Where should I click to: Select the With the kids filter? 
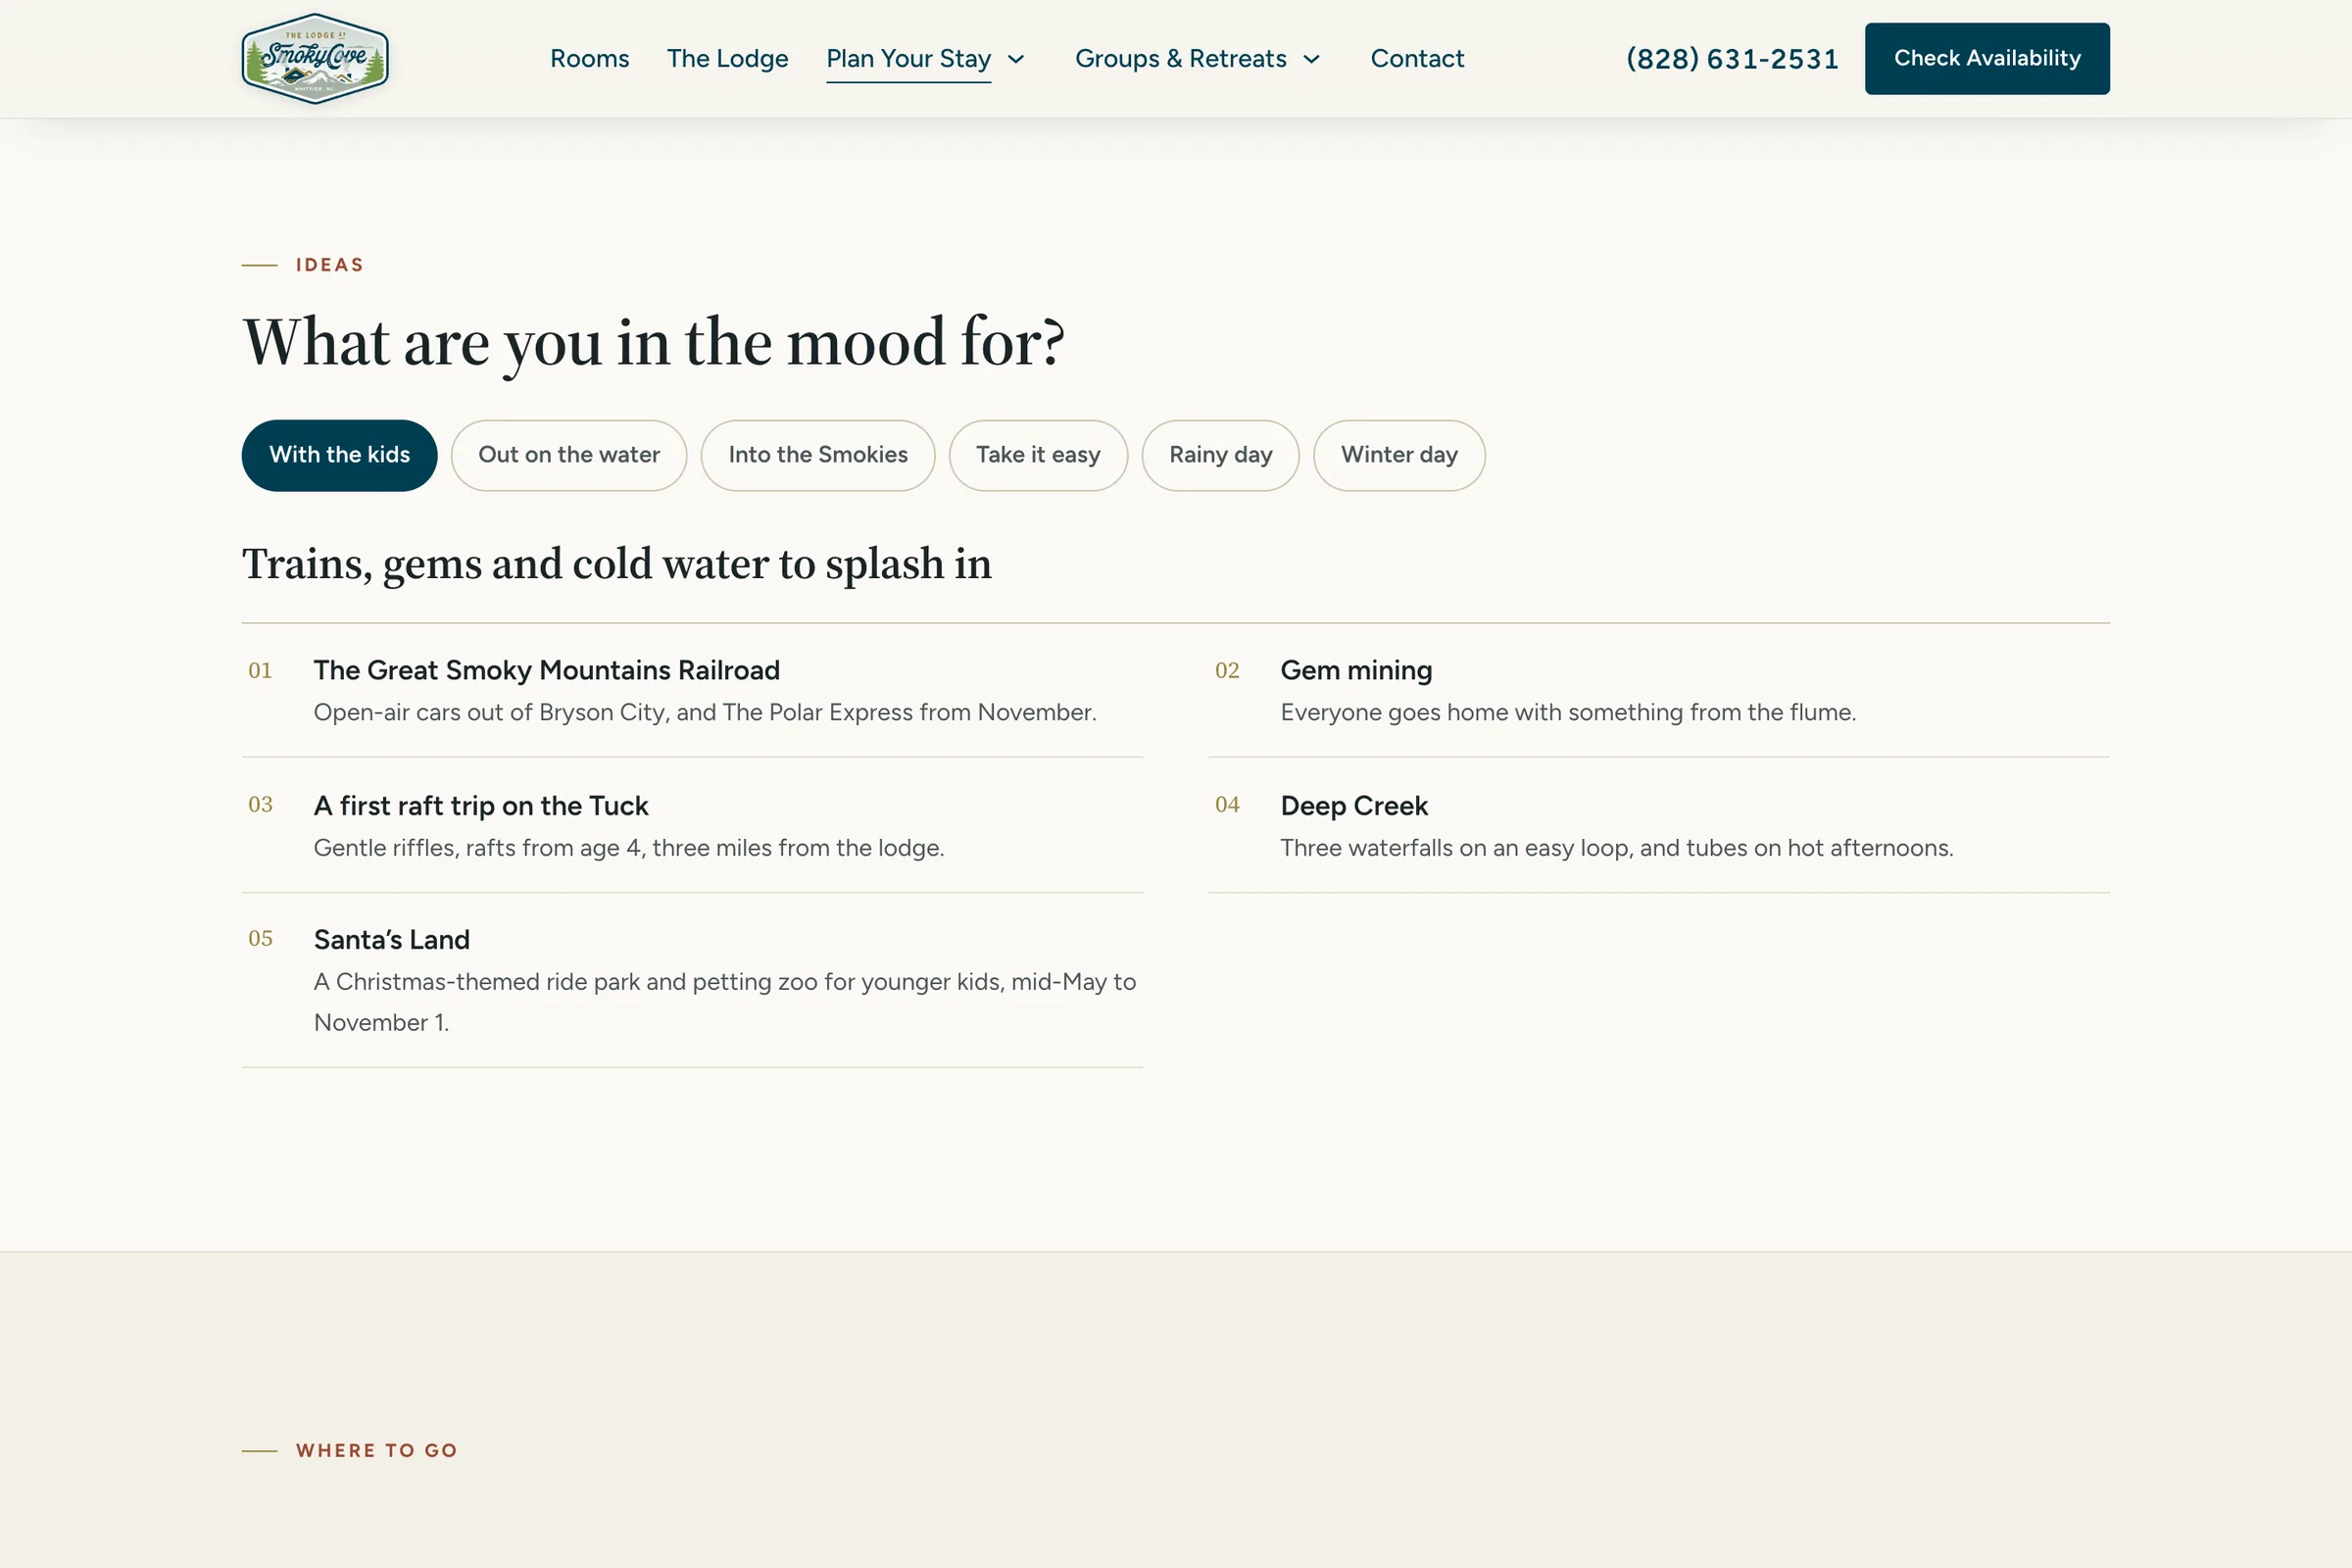click(x=339, y=455)
